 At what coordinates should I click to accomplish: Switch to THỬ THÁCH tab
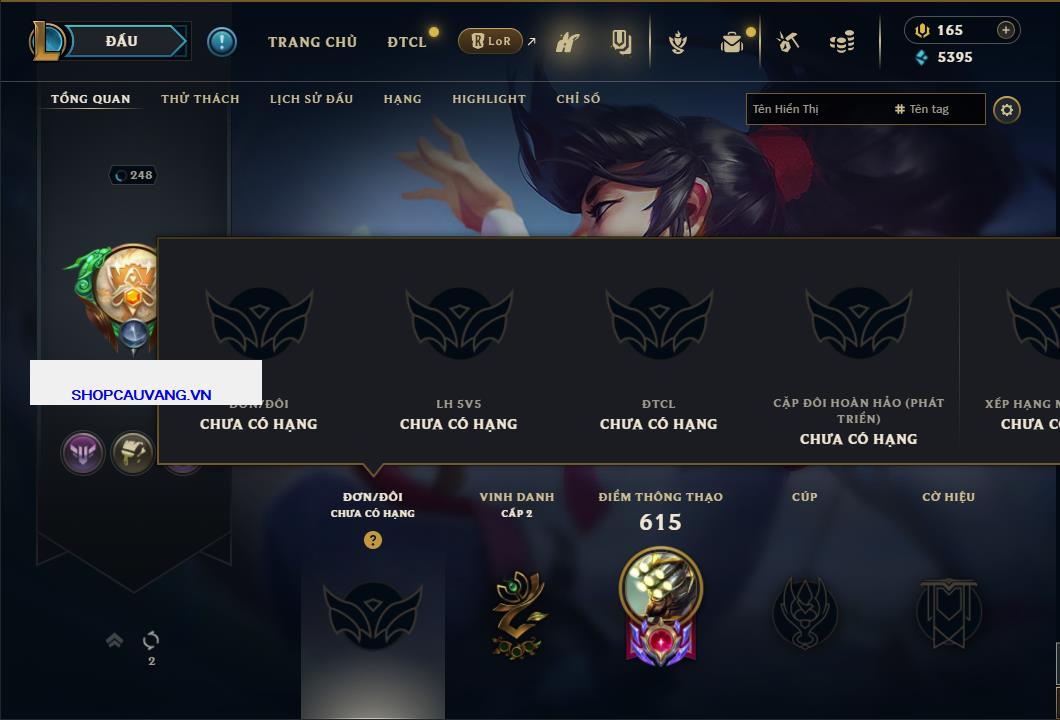coord(200,99)
